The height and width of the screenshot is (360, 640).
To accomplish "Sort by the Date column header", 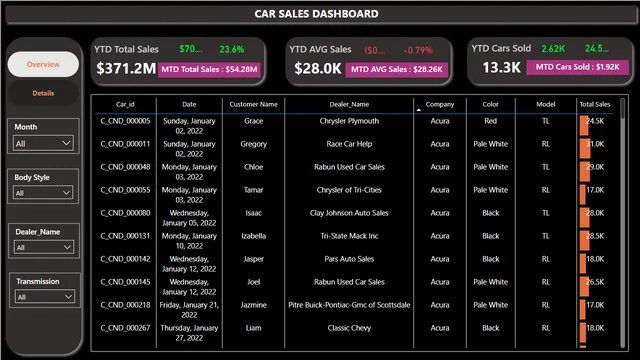I will (189, 104).
